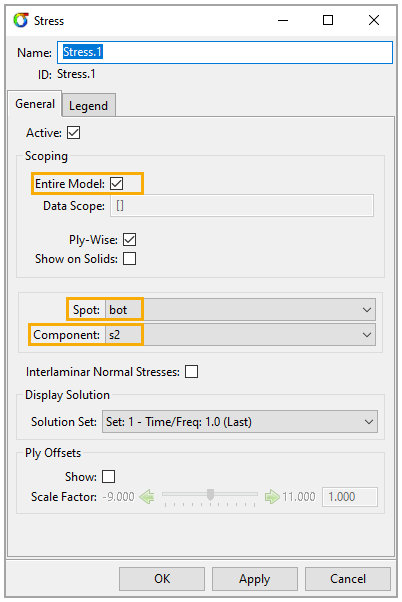This screenshot has width=402, height=602.
Task: Open the Solution Set dropdown
Action: pos(240,422)
